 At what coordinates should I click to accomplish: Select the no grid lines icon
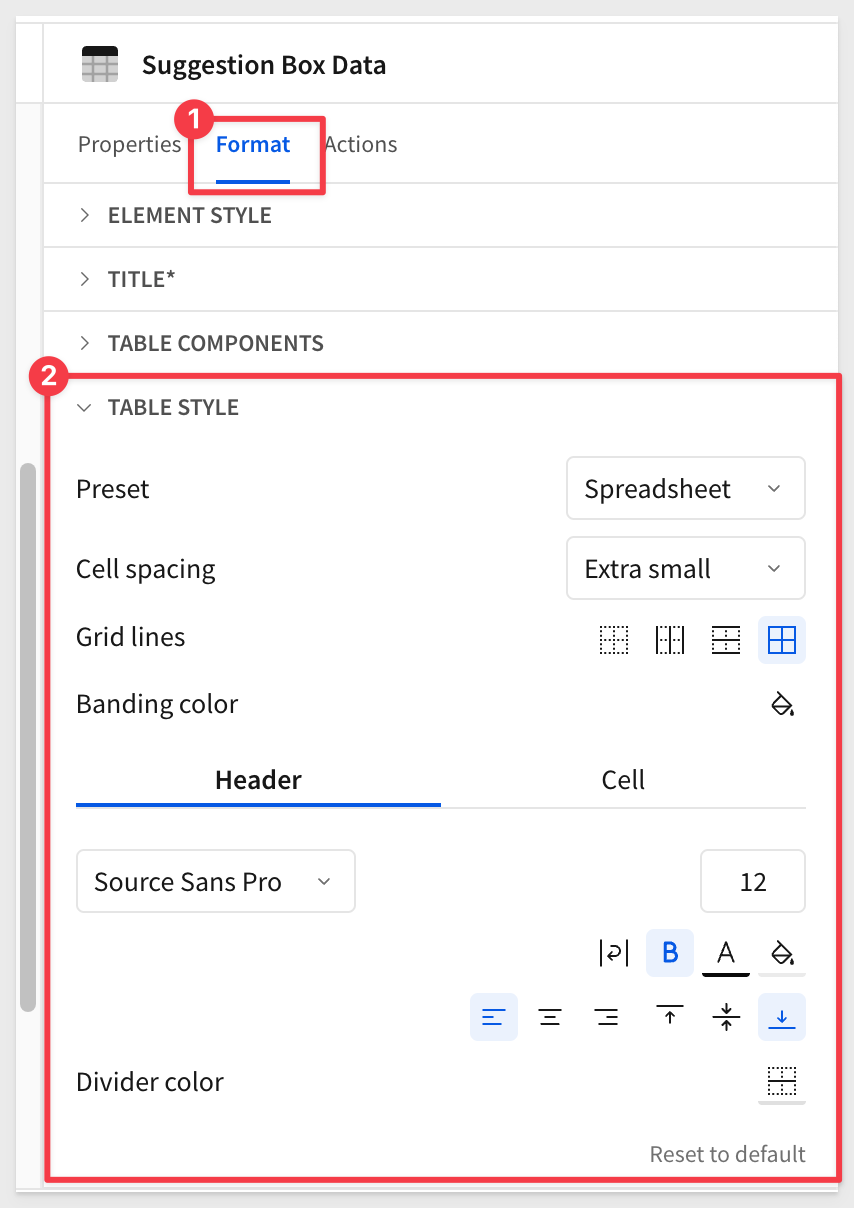pos(614,640)
